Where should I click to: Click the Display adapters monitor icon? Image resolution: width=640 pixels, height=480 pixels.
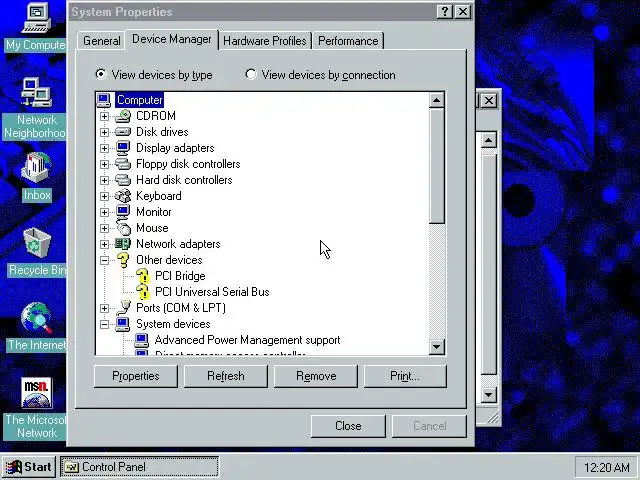123,148
